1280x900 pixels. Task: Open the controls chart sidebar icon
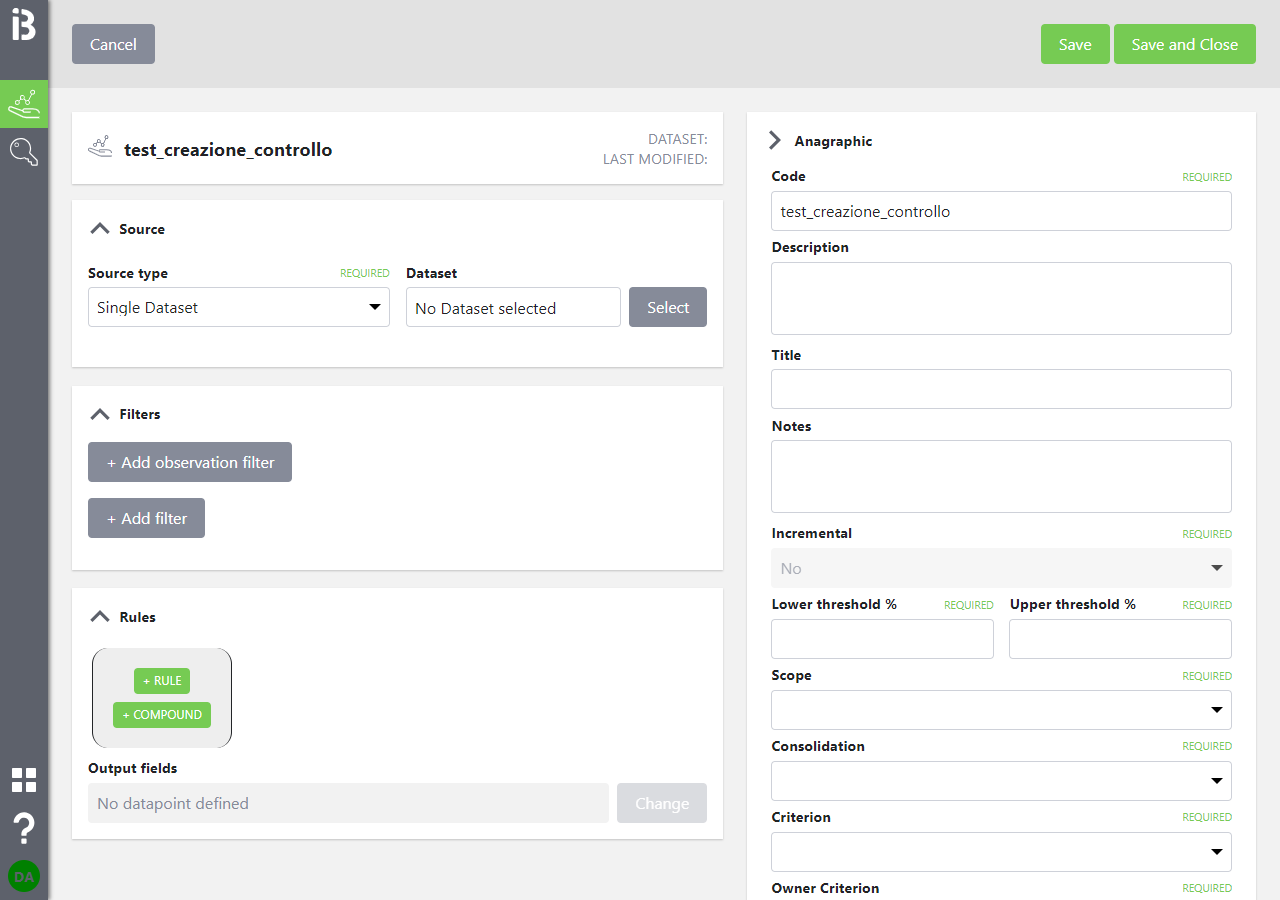pyautogui.click(x=23, y=104)
